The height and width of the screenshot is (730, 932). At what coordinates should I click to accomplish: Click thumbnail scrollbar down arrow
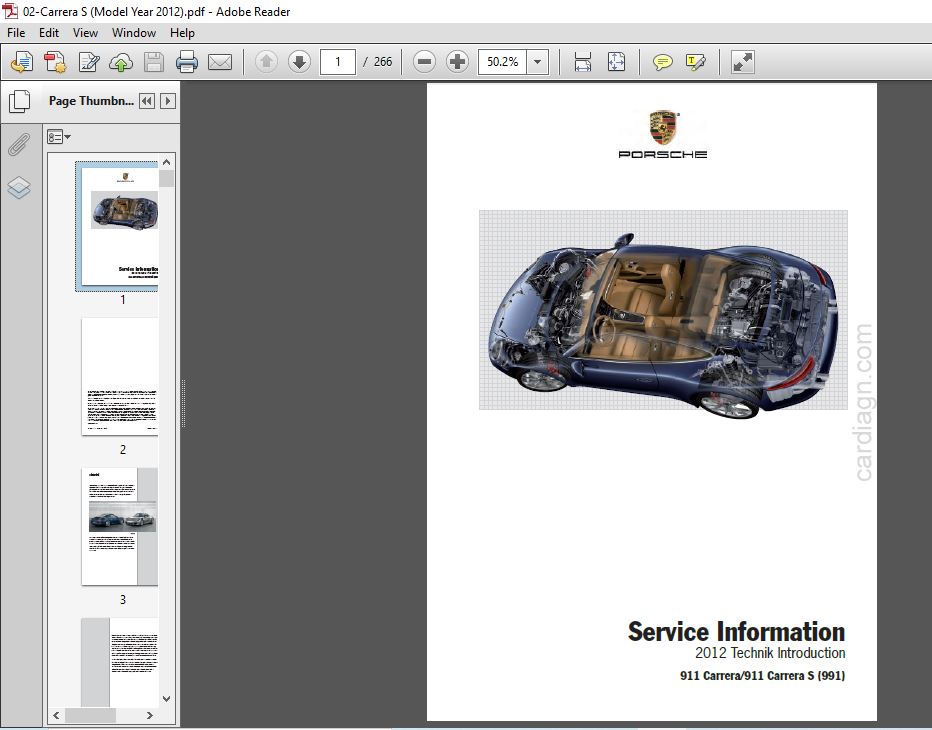[166, 699]
